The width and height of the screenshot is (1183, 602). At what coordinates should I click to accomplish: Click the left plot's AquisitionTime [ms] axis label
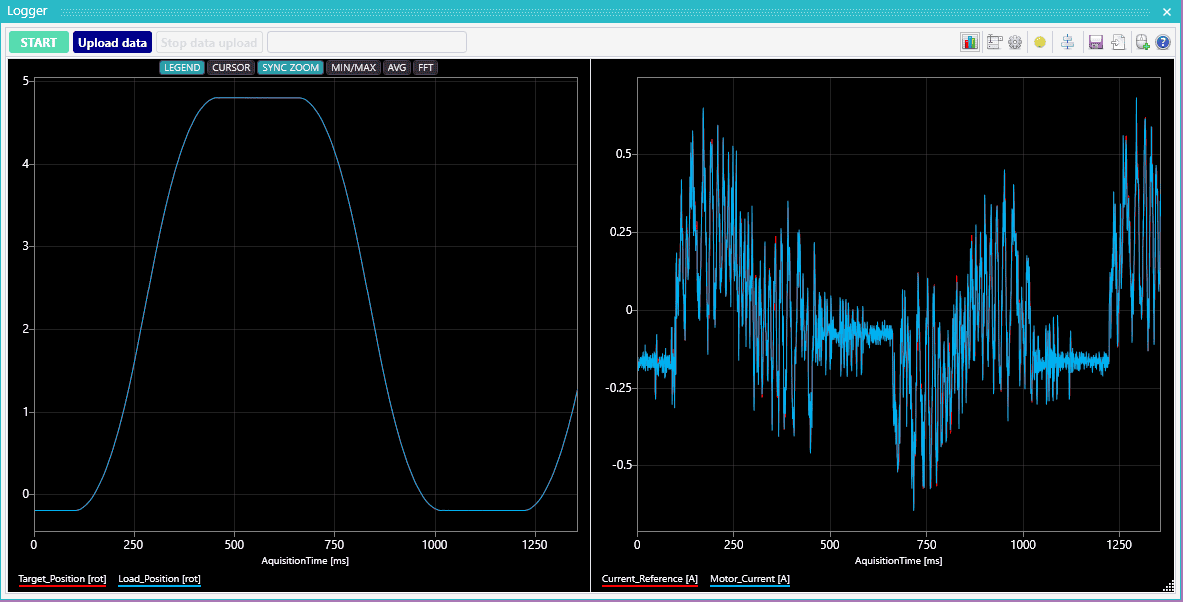coord(305,561)
